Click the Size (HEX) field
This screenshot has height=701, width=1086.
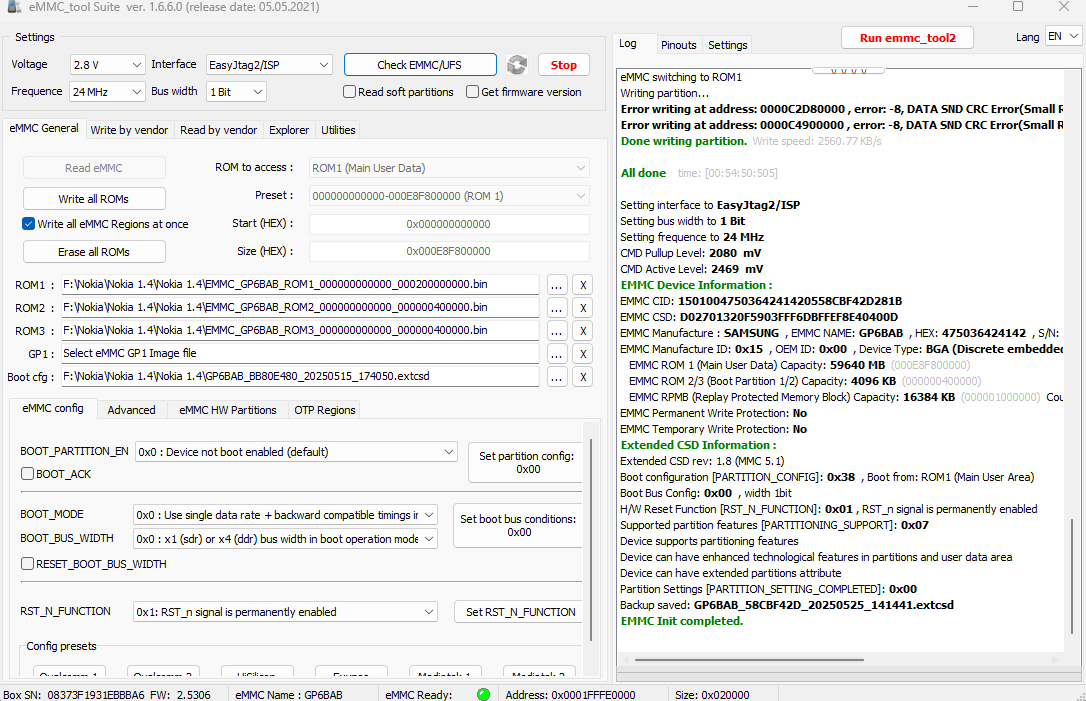coord(449,251)
